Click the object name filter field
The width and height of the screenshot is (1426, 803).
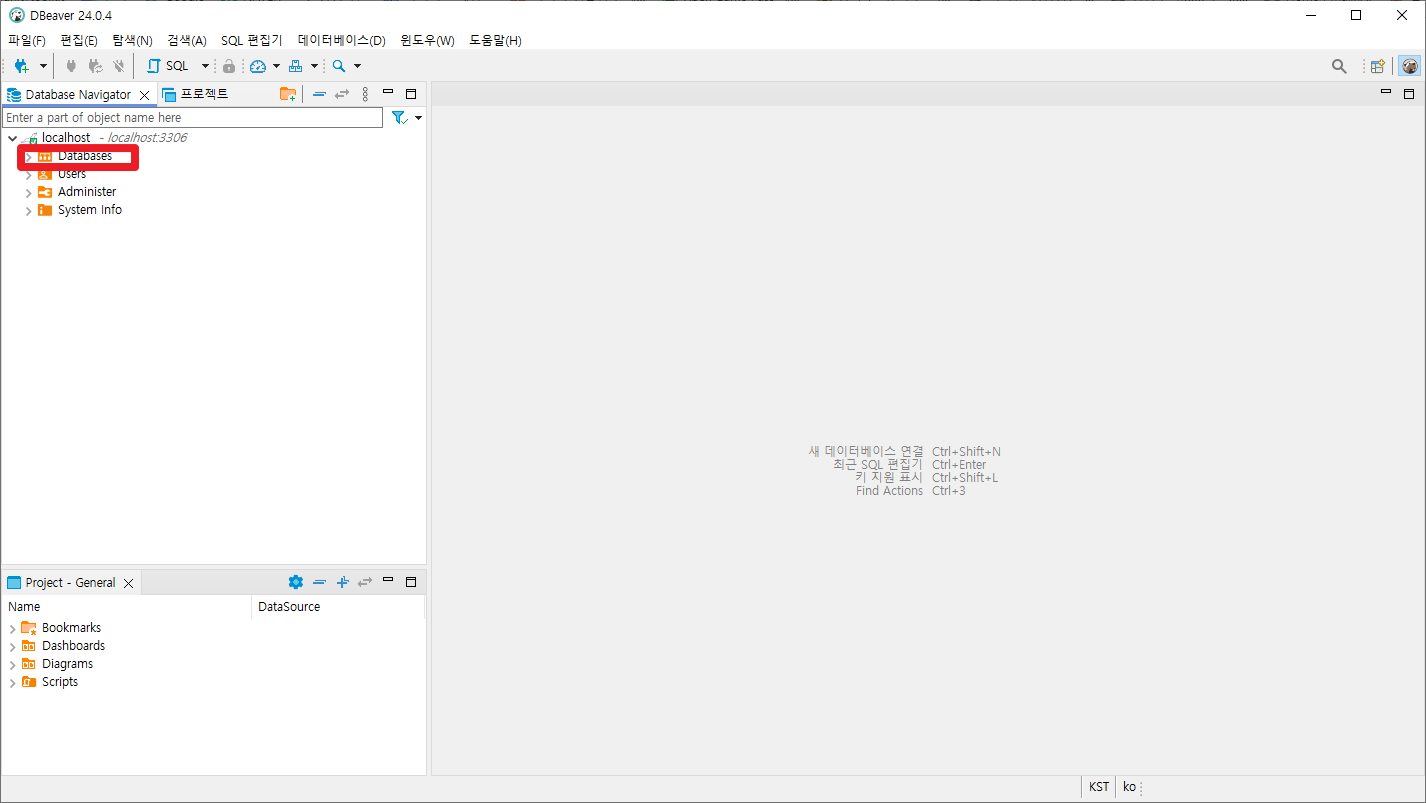pos(192,118)
